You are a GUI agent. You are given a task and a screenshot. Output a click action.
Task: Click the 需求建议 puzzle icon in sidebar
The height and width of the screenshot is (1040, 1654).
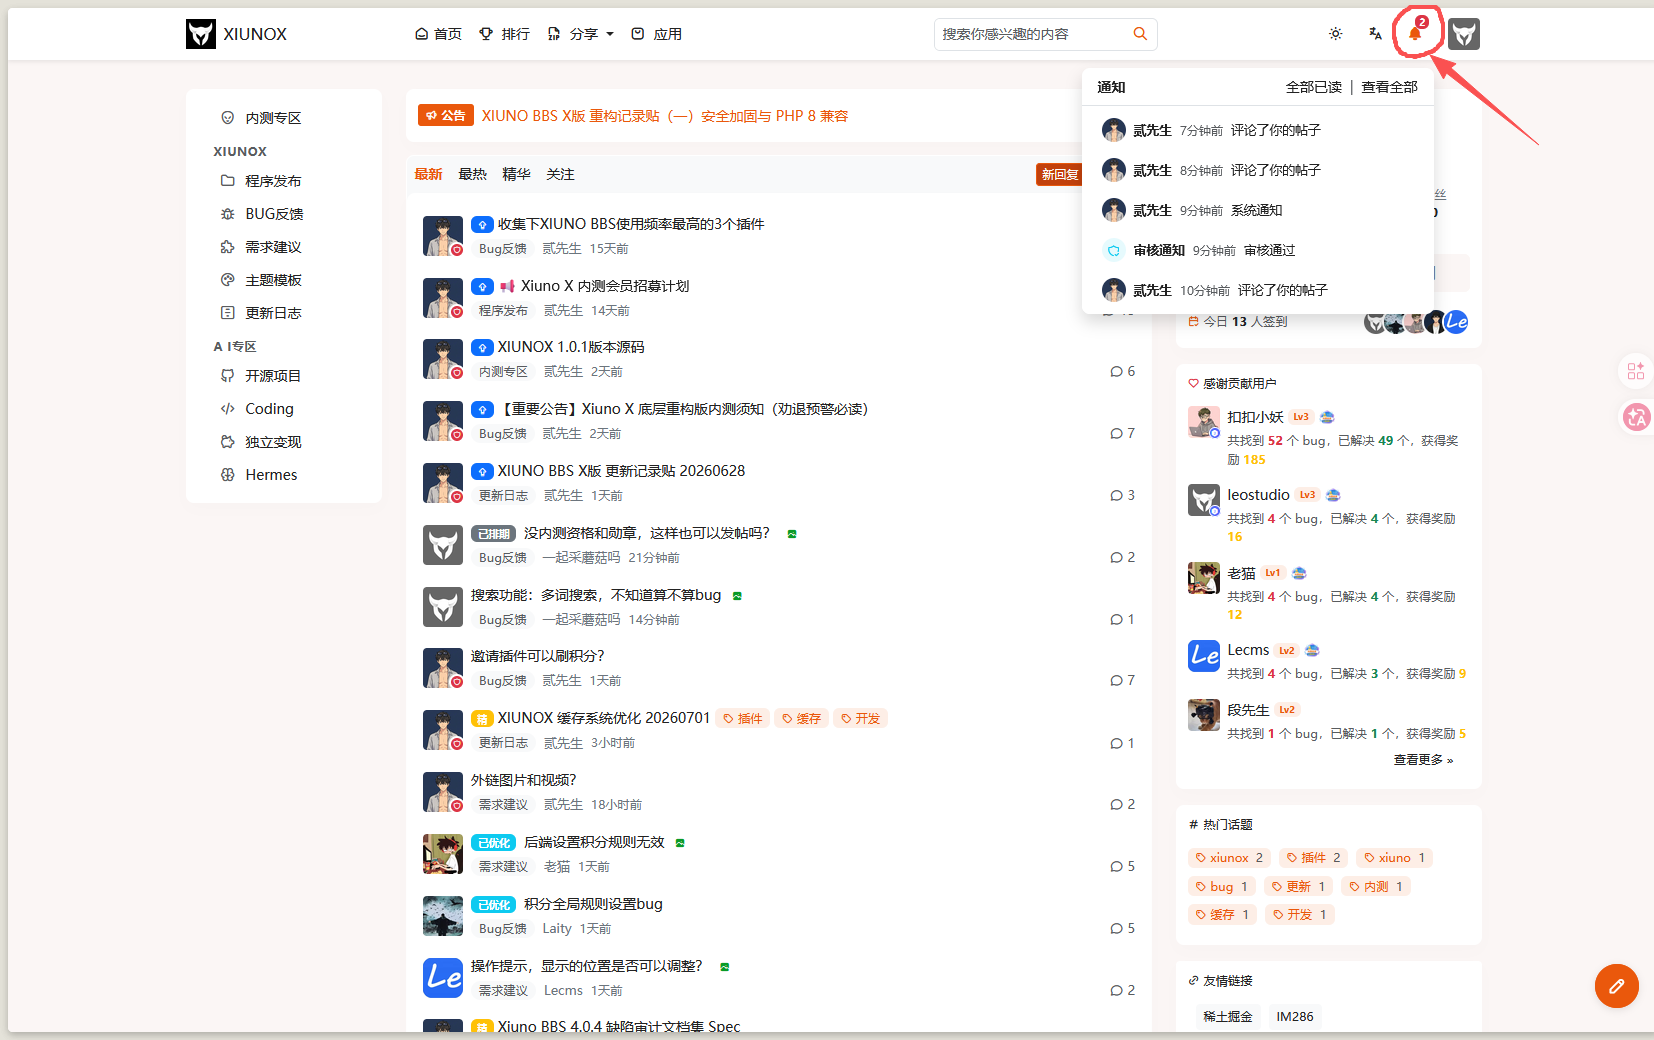[227, 247]
